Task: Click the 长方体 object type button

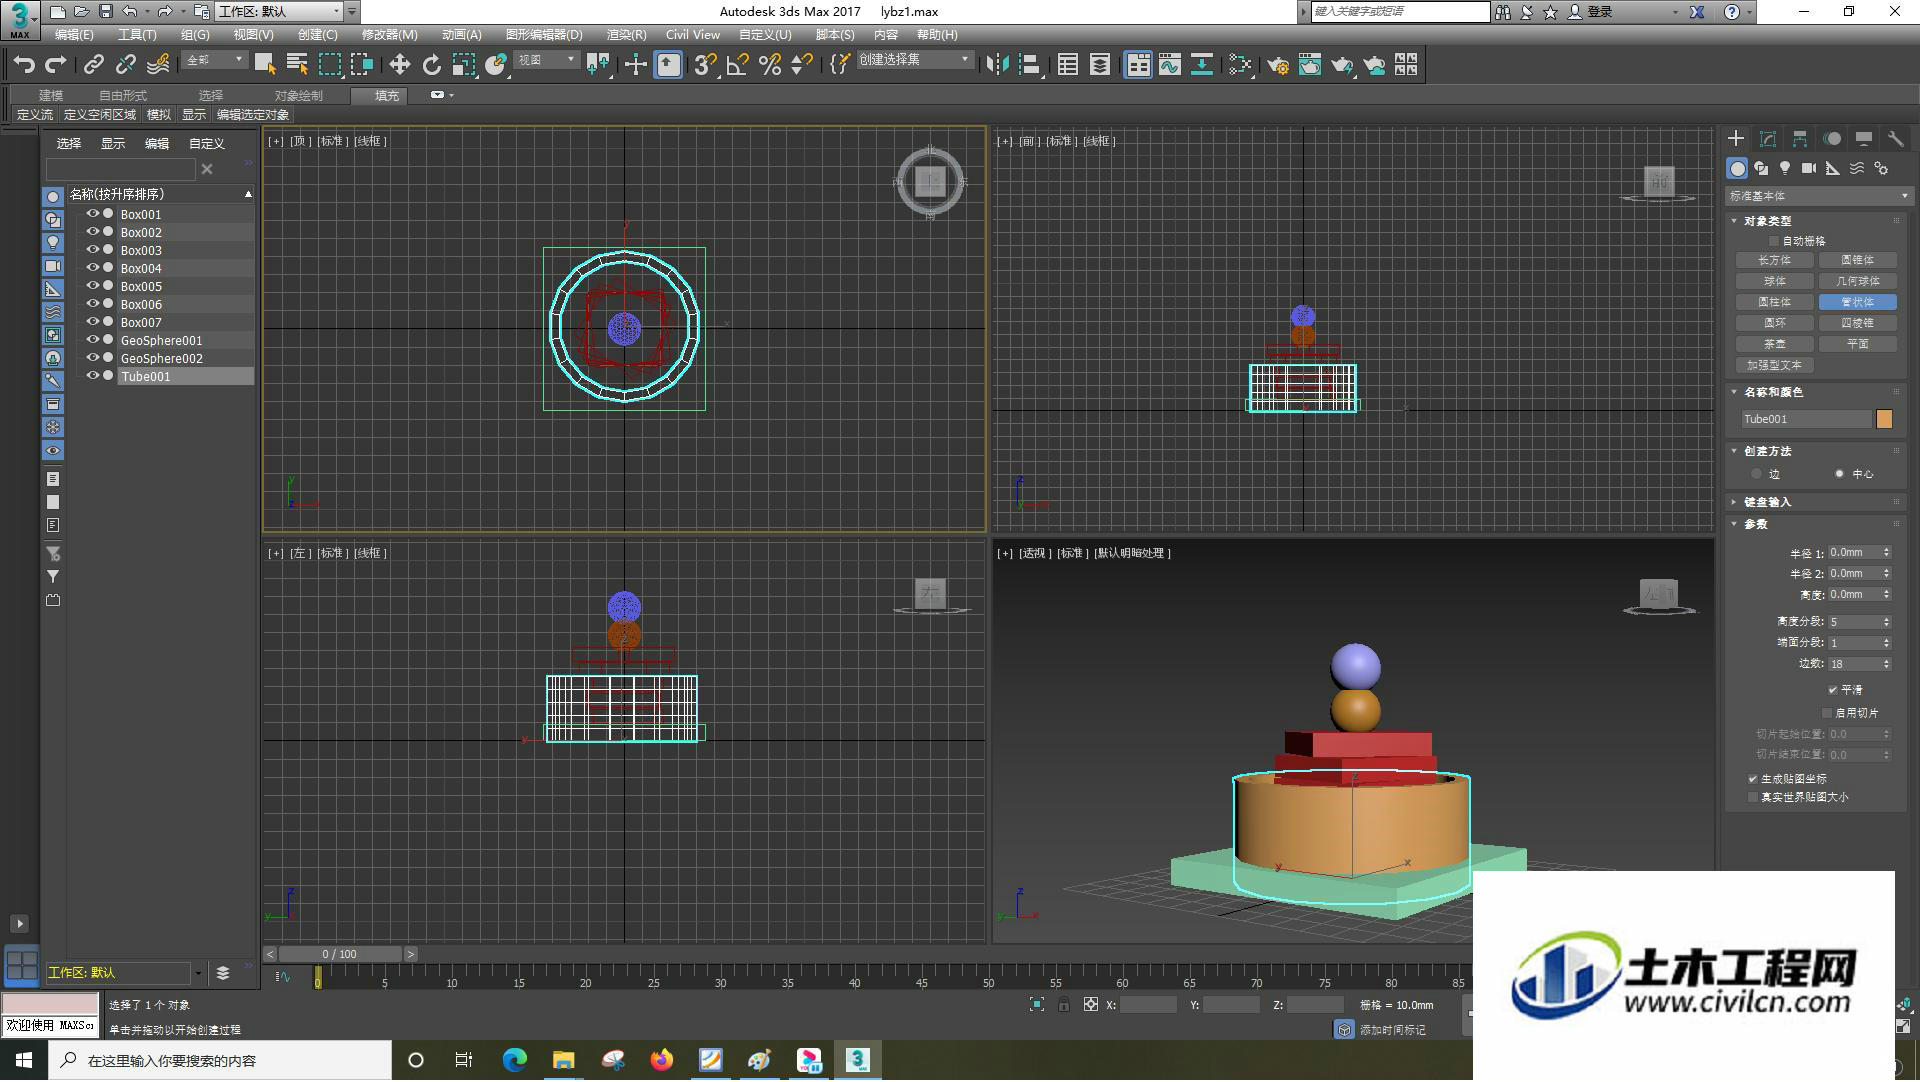Action: click(x=1775, y=260)
